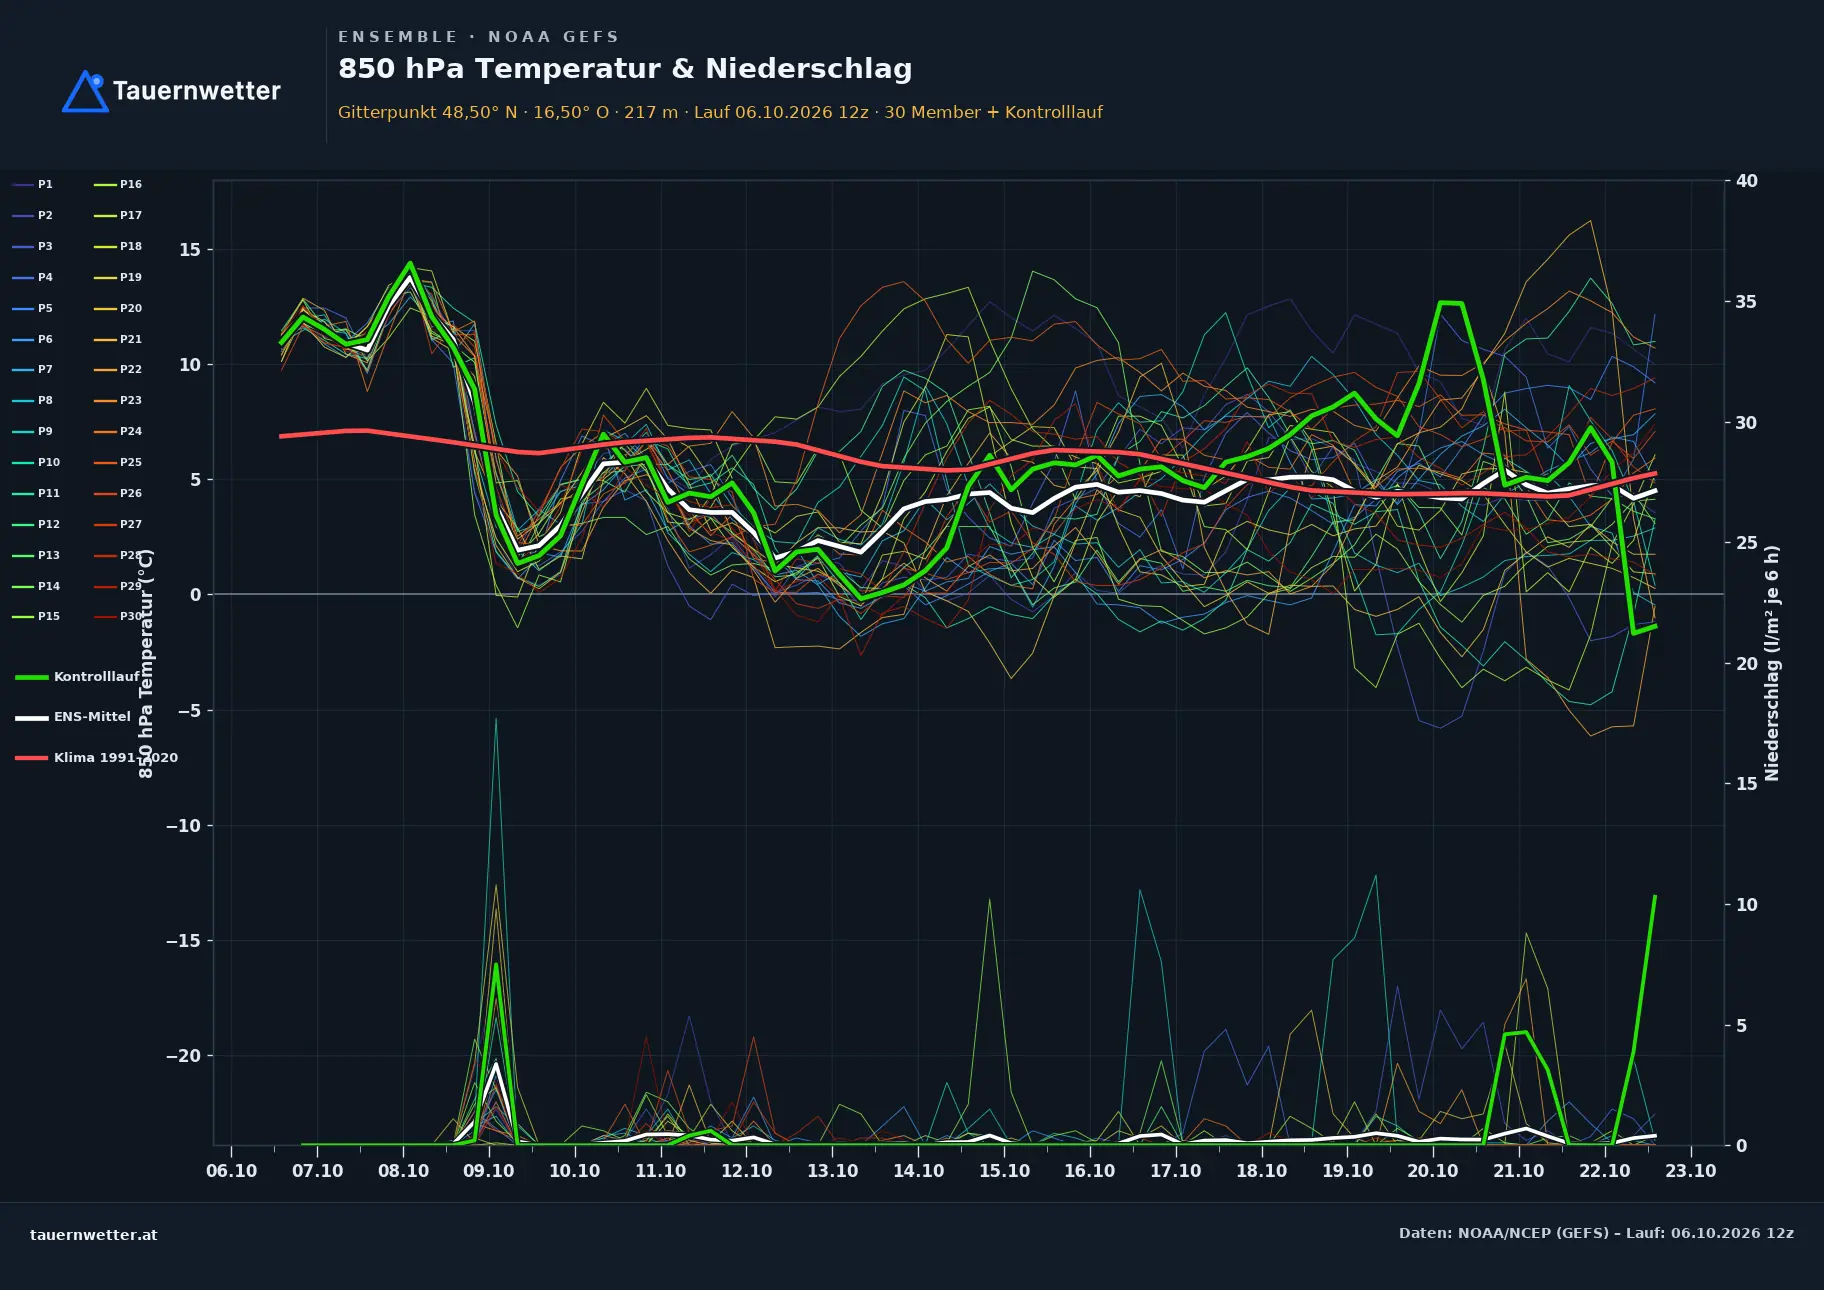Viewport: 1824px width, 1290px height.
Task: Click the 'ENSEMBLE · NOAA GEFS' header text
Action: (478, 37)
